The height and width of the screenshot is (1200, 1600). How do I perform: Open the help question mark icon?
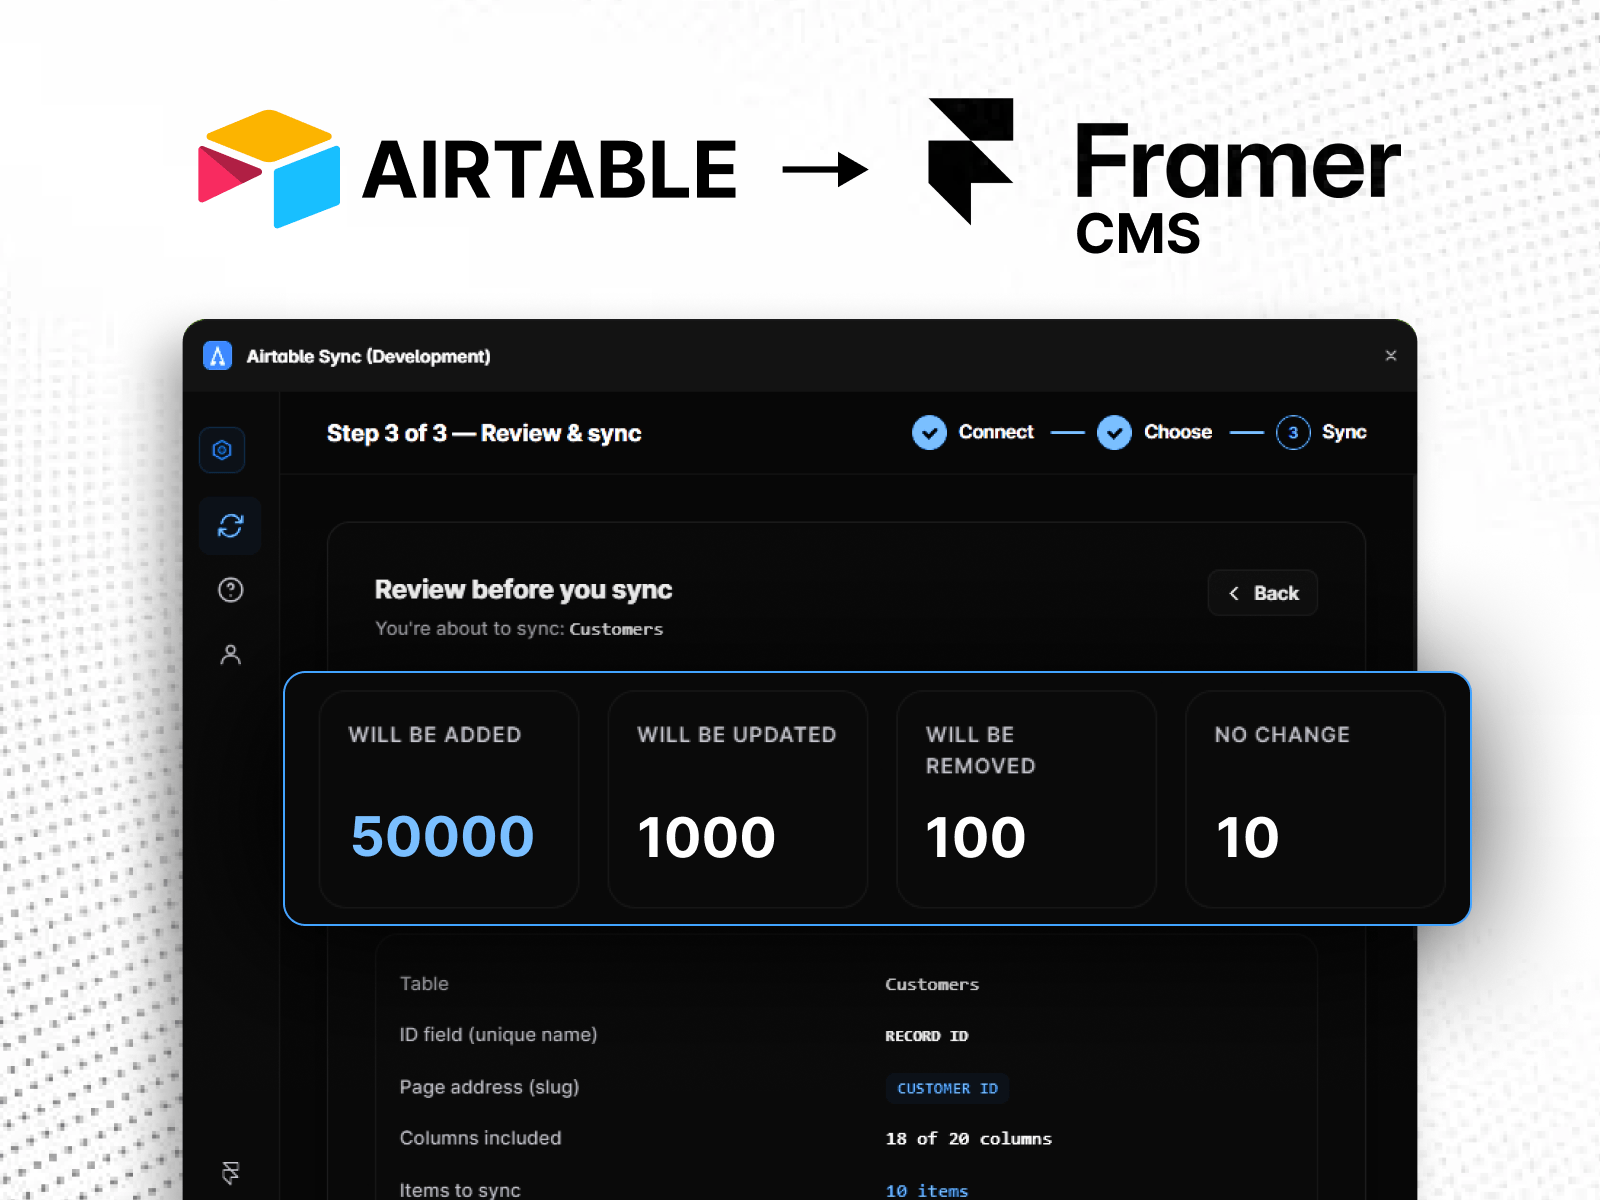[231, 590]
